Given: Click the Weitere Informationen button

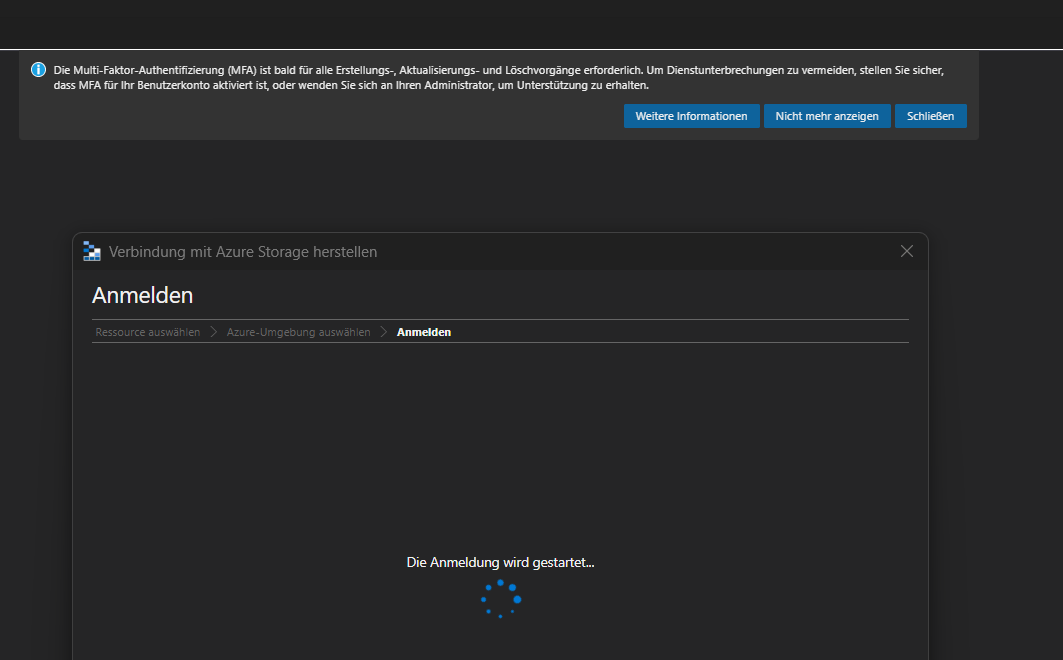Looking at the screenshot, I should pyautogui.click(x=691, y=116).
